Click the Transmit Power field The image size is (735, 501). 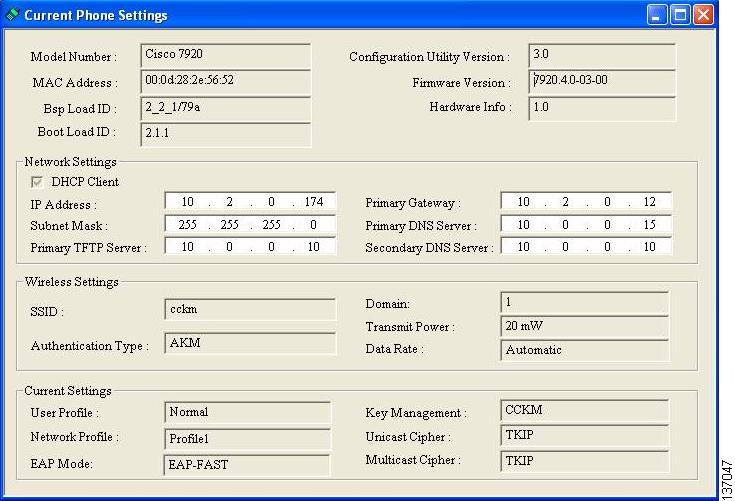tap(585, 327)
